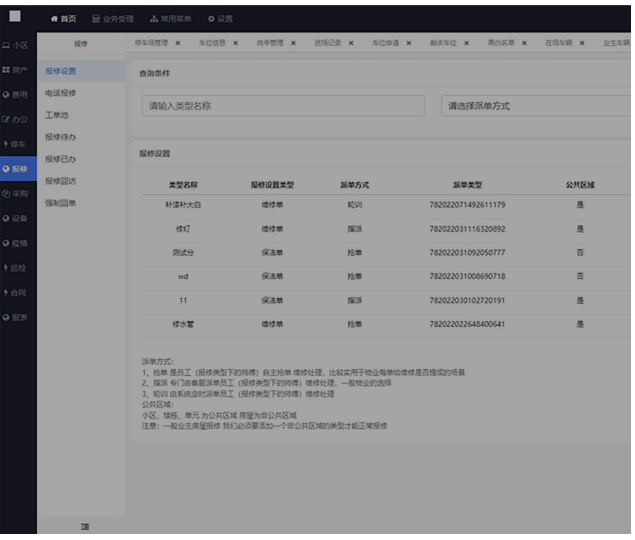Click ID 782022031116320892
Screen dimensions: 635x540
point(467,229)
